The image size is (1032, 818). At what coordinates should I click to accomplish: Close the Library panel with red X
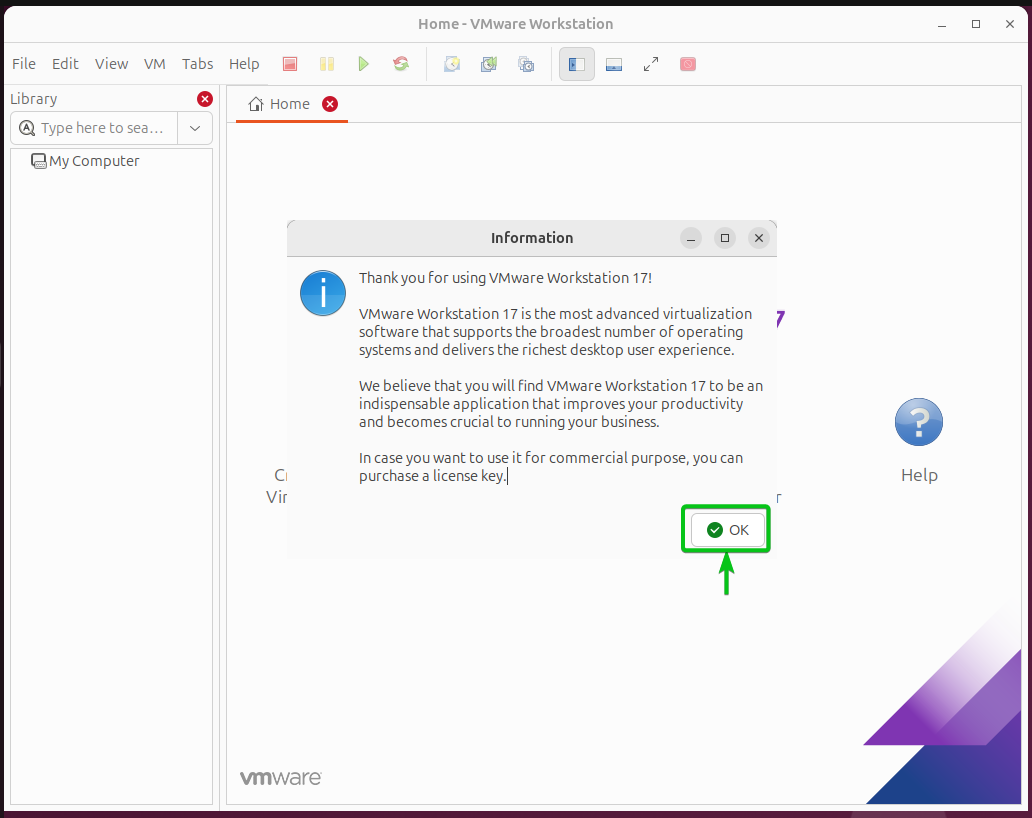205,99
